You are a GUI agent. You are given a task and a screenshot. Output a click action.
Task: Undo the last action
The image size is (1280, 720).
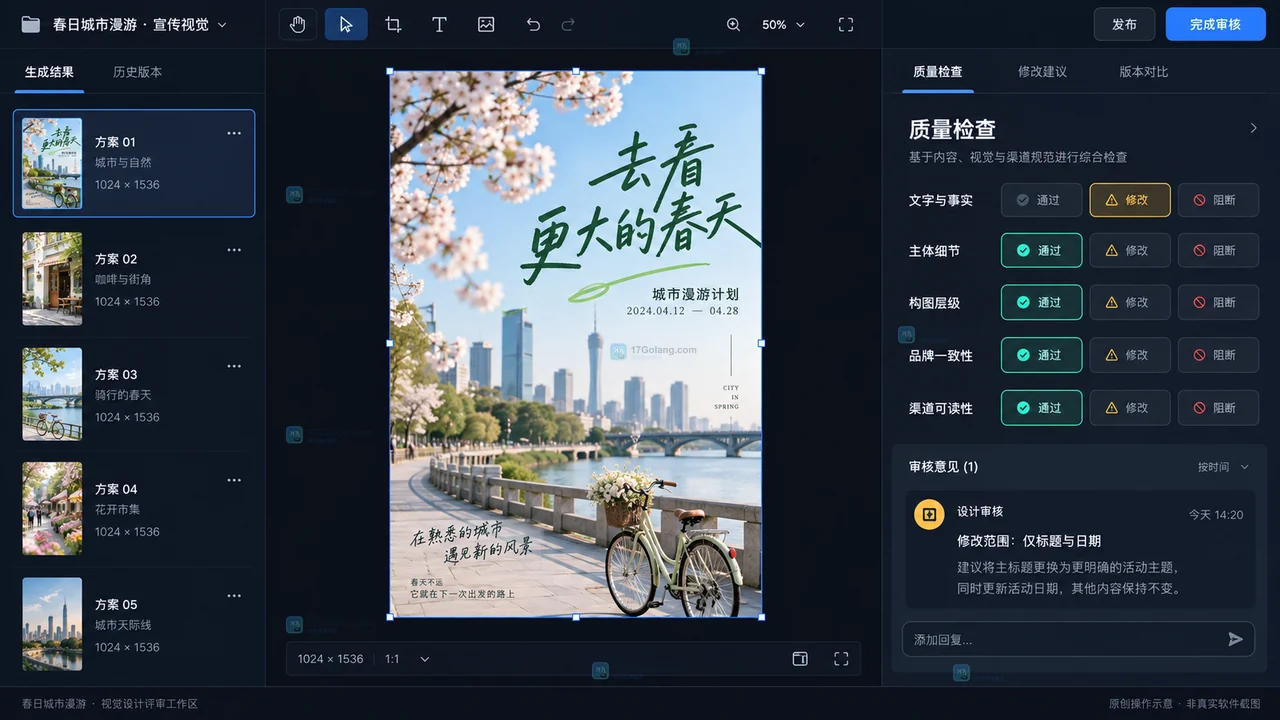pos(533,24)
